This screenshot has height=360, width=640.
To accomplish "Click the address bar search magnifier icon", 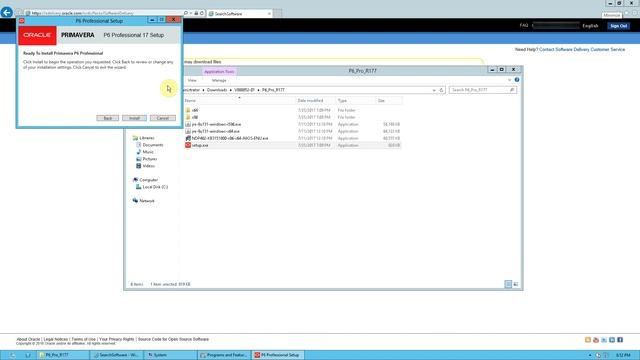I will pos(186,13).
